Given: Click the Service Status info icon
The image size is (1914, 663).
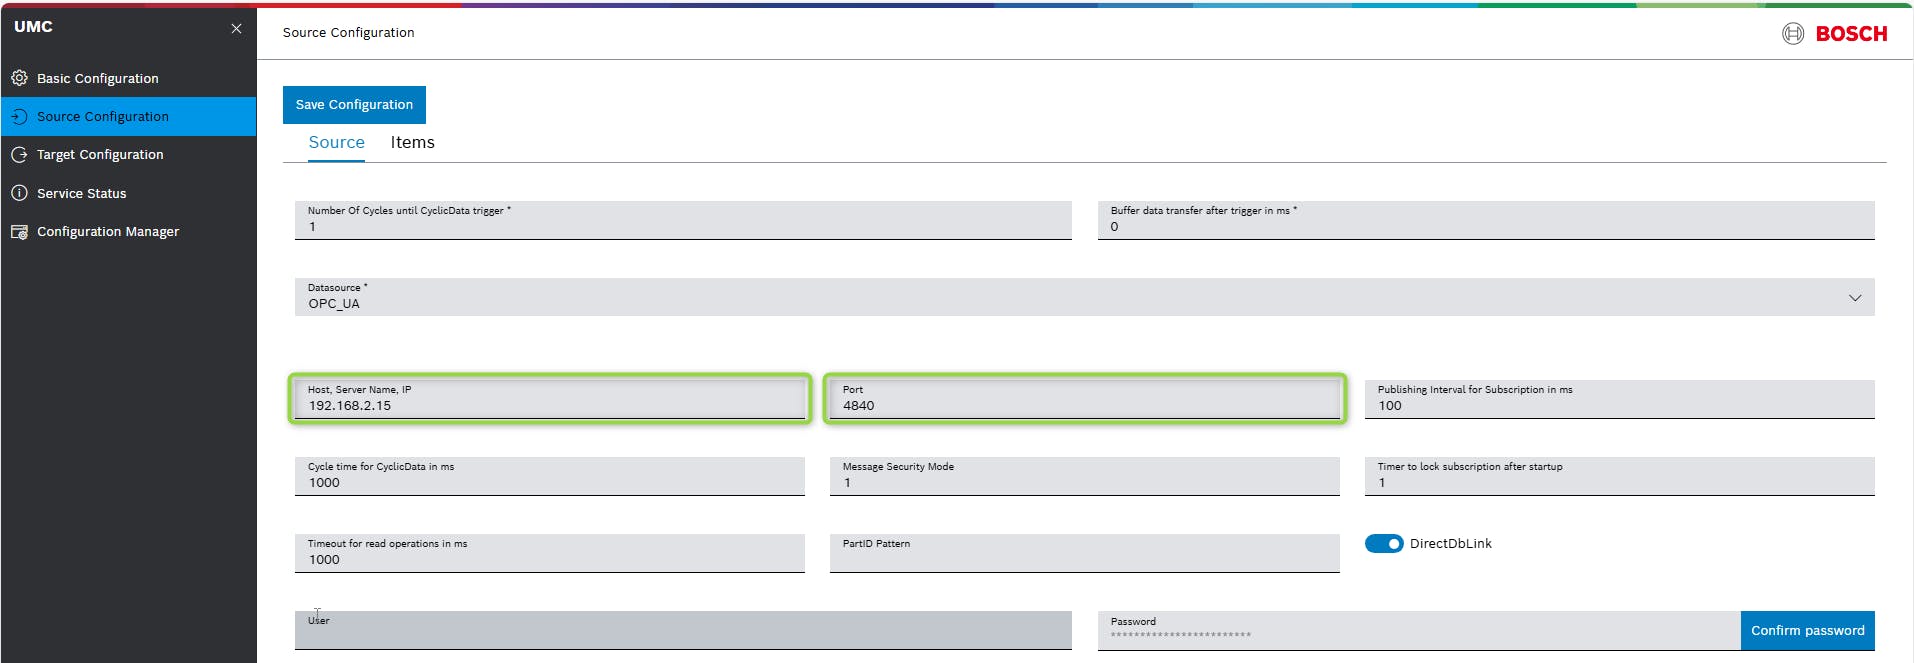Looking at the screenshot, I should click(x=19, y=193).
